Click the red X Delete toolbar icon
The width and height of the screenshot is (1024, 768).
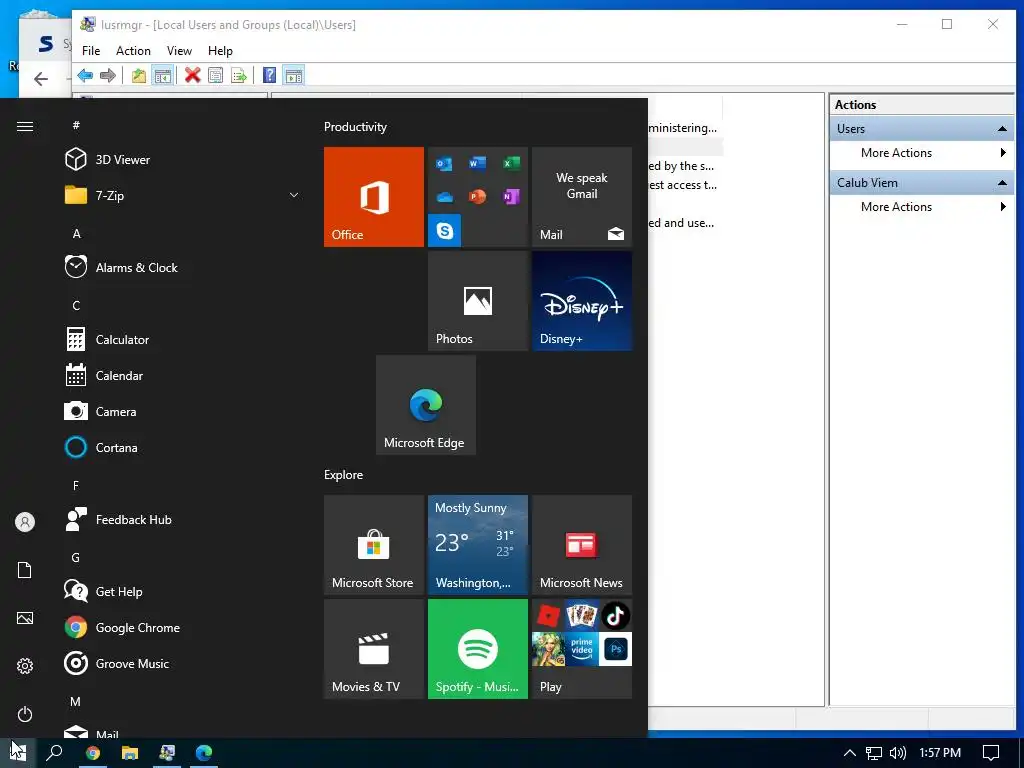click(x=192, y=76)
